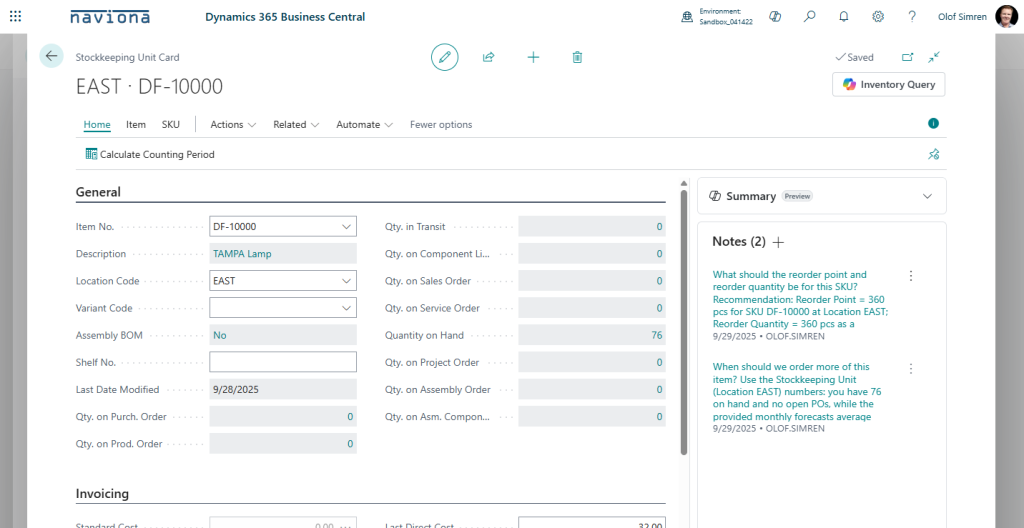Click Calculate Counting Period
Image resolution: width=1024 pixels, height=528 pixels.
click(x=150, y=155)
